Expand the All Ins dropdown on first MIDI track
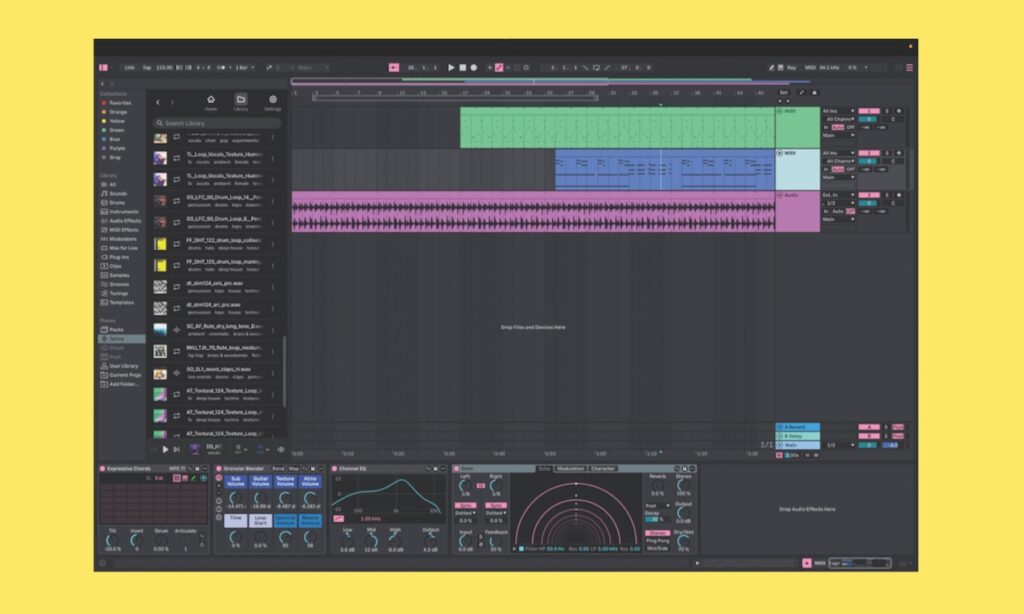1024x614 pixels. pos(837,111)
